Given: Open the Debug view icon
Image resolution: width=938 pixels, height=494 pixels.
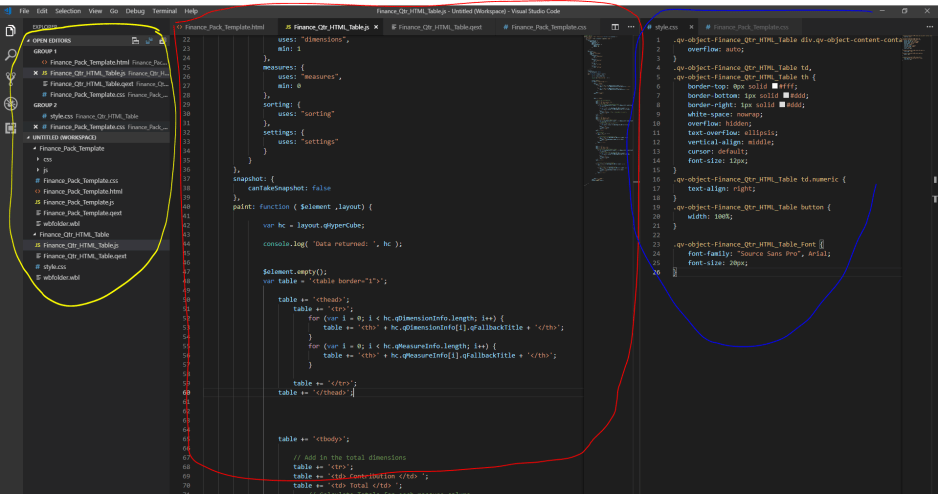Looking at the screenshot, I should [x=10, y=103].
